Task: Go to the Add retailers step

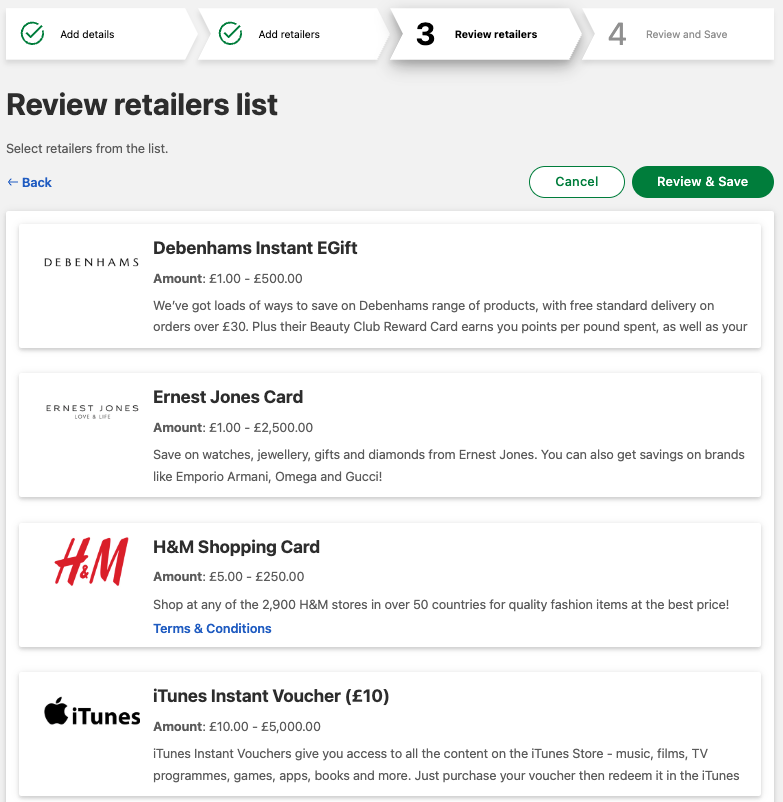Action: coord(292,34)
